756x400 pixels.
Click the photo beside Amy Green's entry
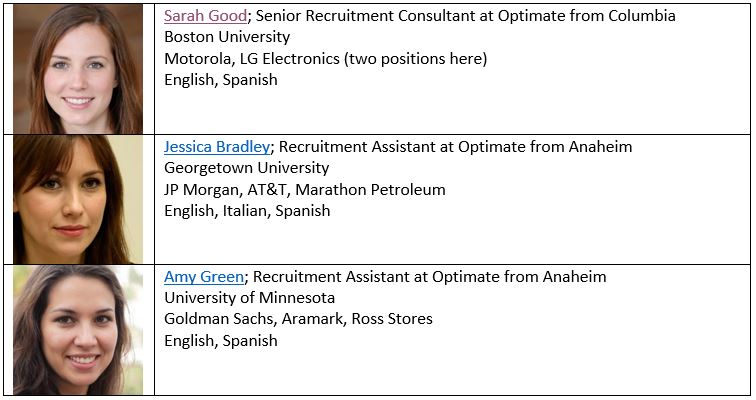(78, 329)
